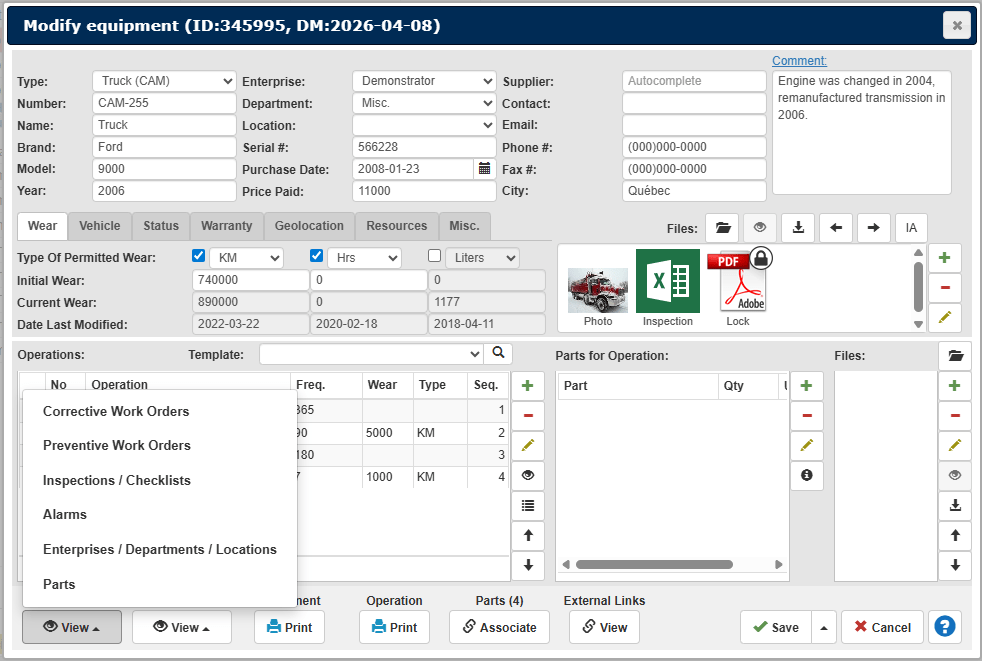The height and width of the screenshot is (661, 982).
Task: Enable the Liters wear type checkbox
Action: pos(435,256)
